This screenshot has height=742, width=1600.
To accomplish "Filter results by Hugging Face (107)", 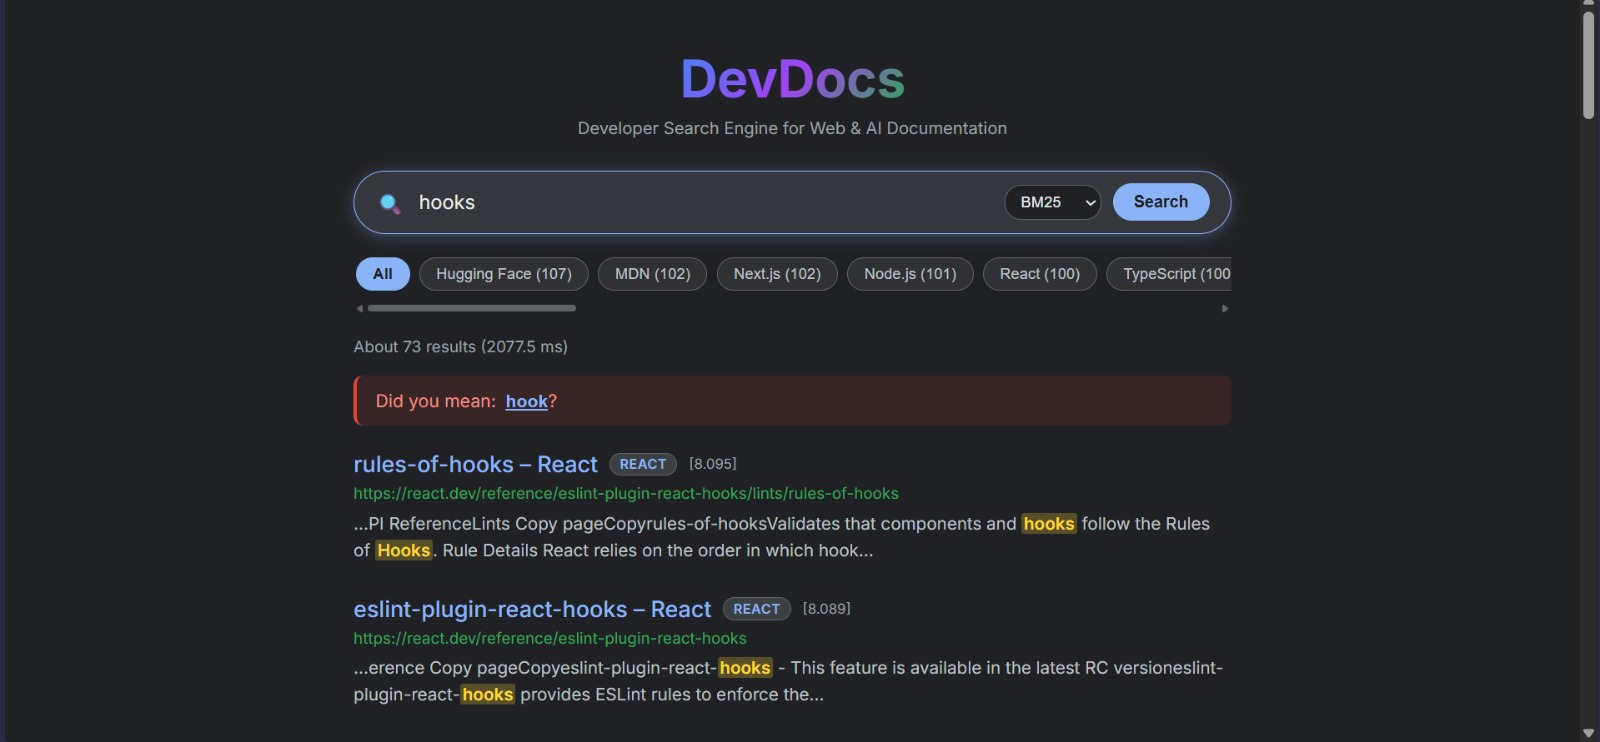I will click(504, 274).
